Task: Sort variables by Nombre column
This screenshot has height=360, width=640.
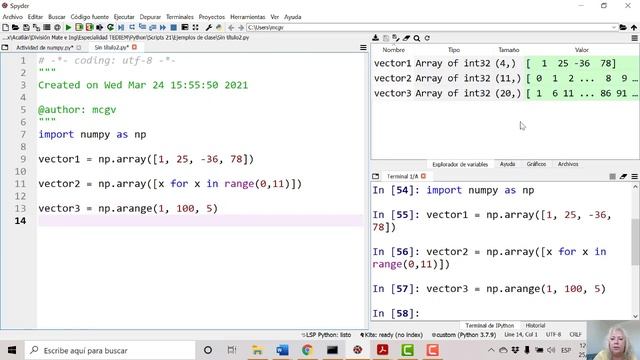Action: coord(393,50)
